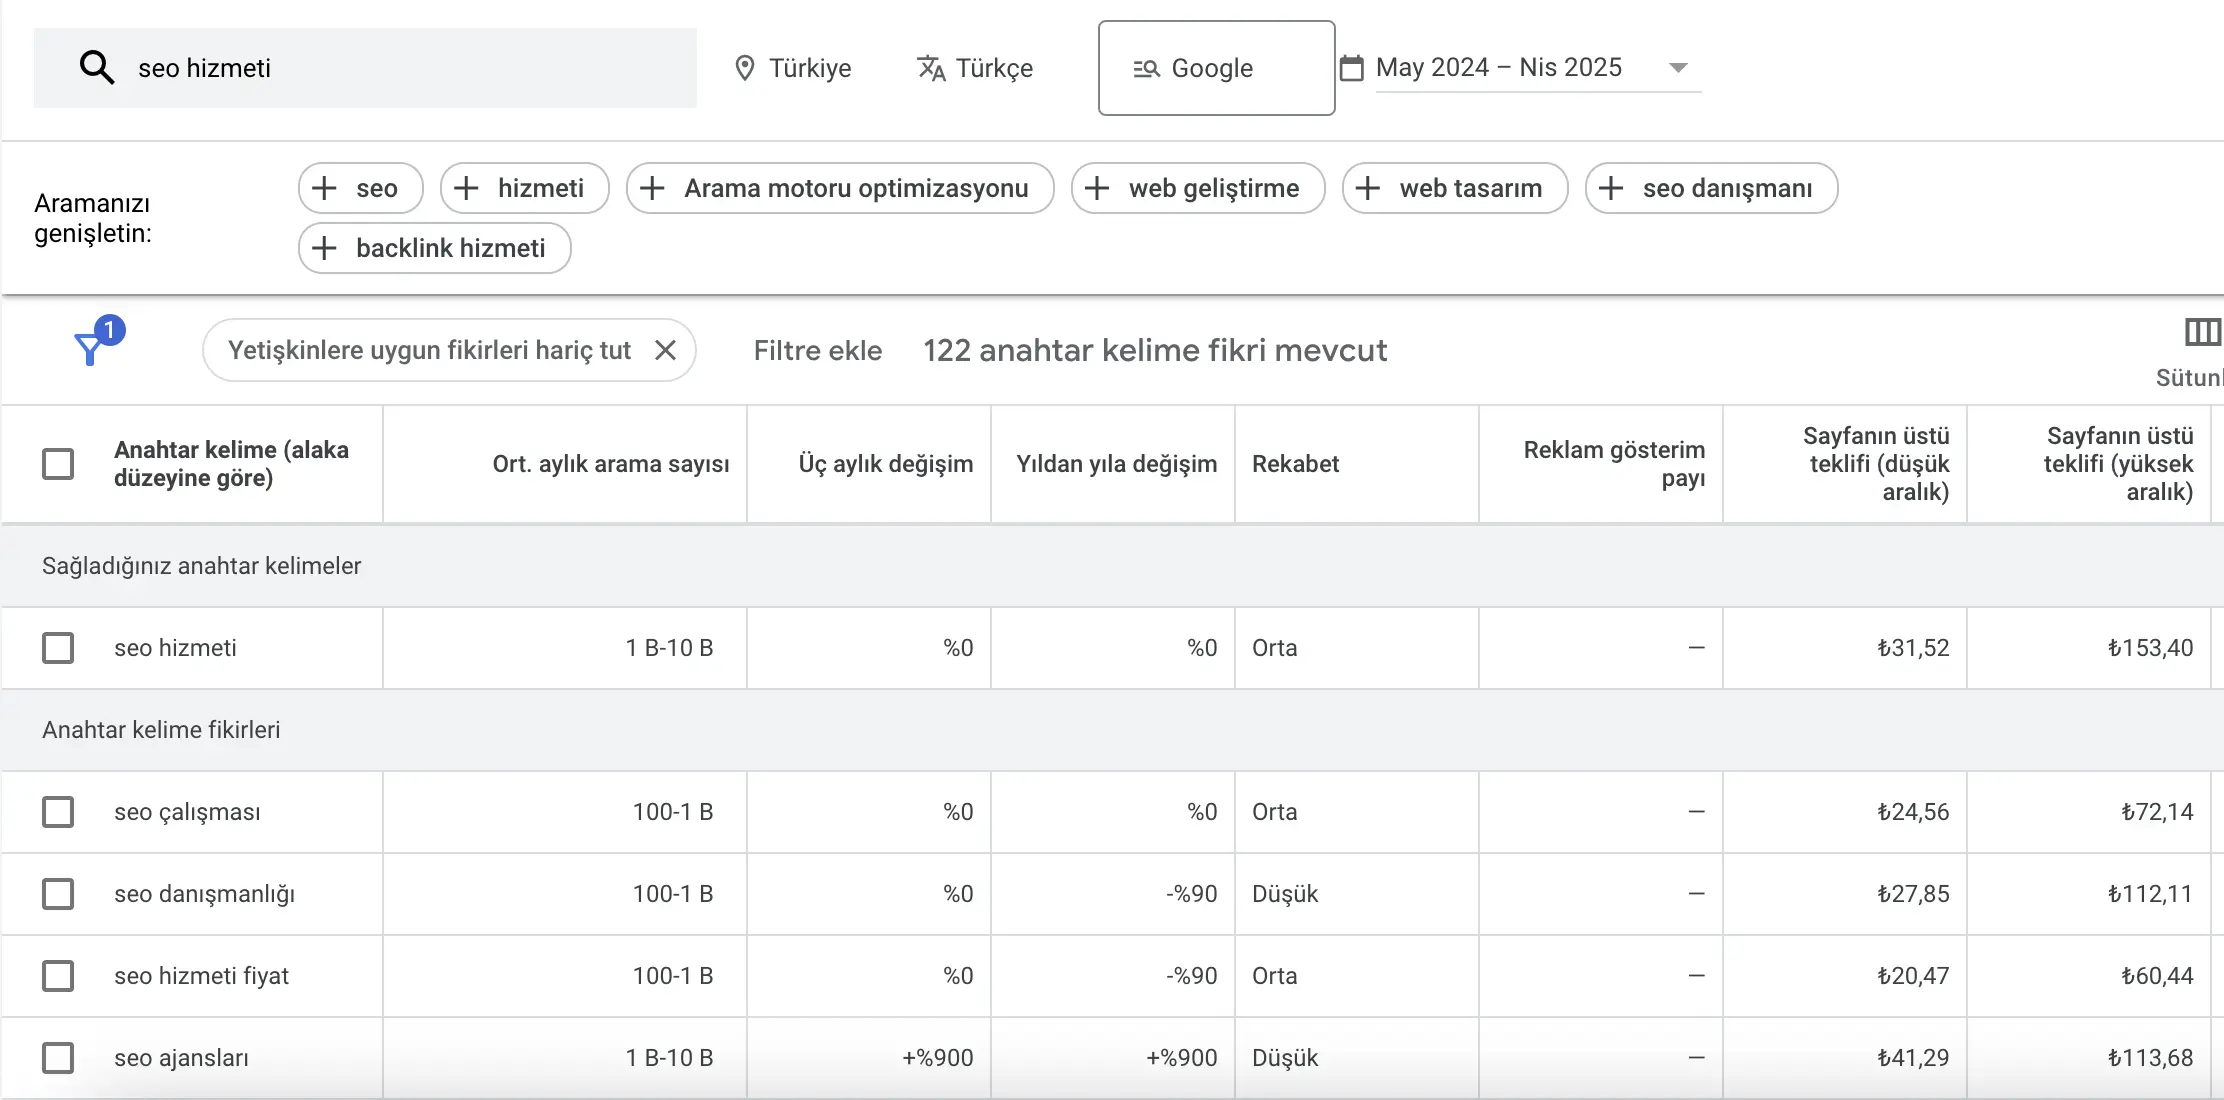Add 'hizmeti' suggestion chip plus icon

pyautogui.click(x=466, y=188)
